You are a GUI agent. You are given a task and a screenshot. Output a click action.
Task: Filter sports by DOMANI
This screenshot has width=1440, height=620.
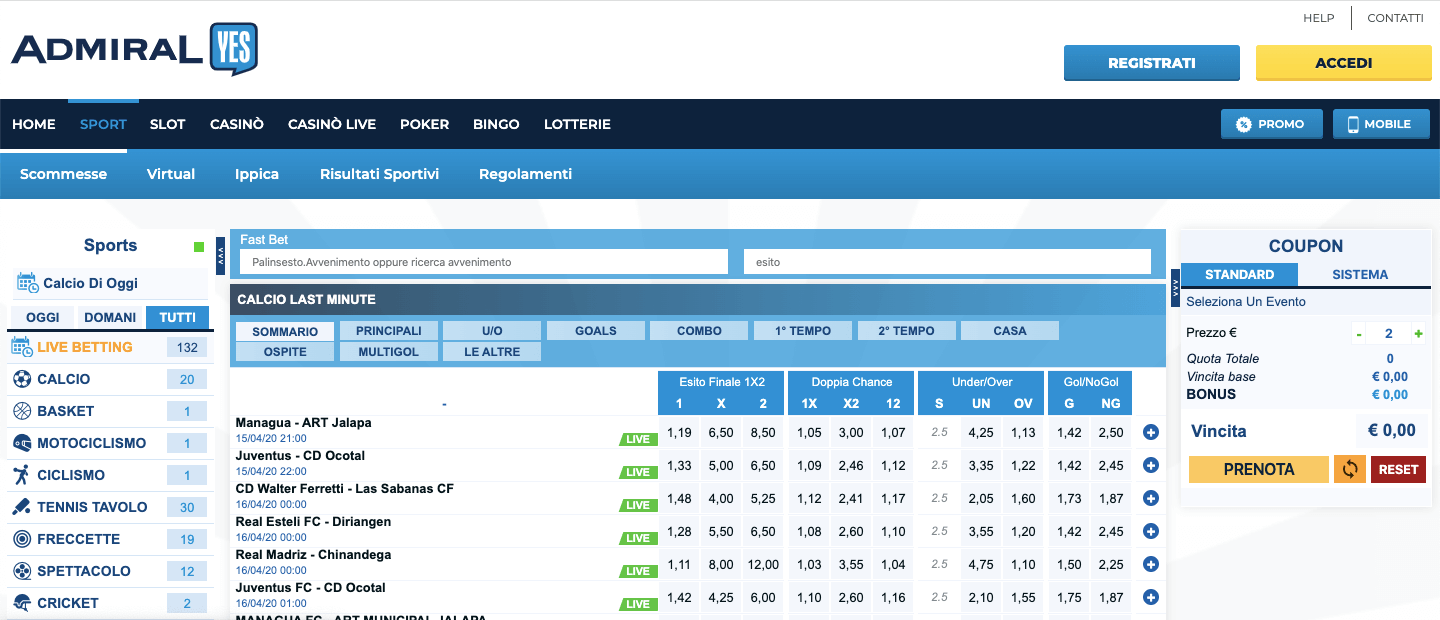110,318
